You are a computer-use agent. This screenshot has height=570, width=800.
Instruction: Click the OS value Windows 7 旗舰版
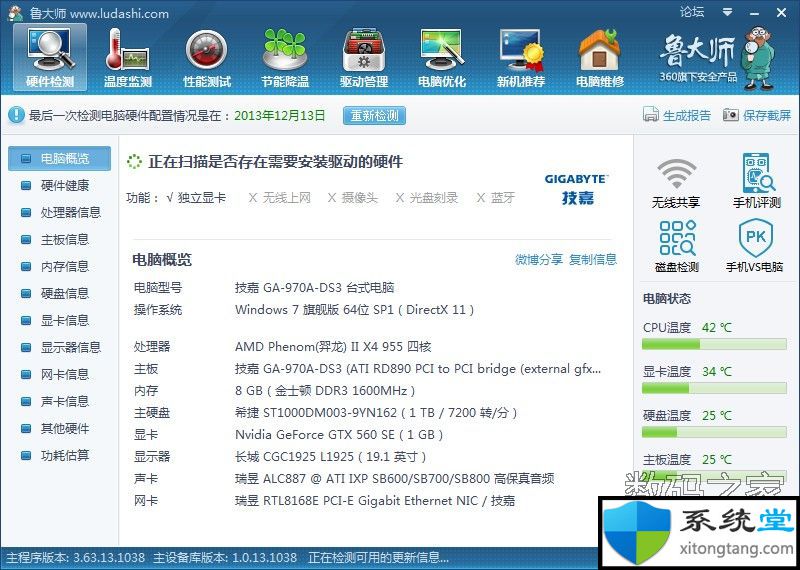point(355,310)
